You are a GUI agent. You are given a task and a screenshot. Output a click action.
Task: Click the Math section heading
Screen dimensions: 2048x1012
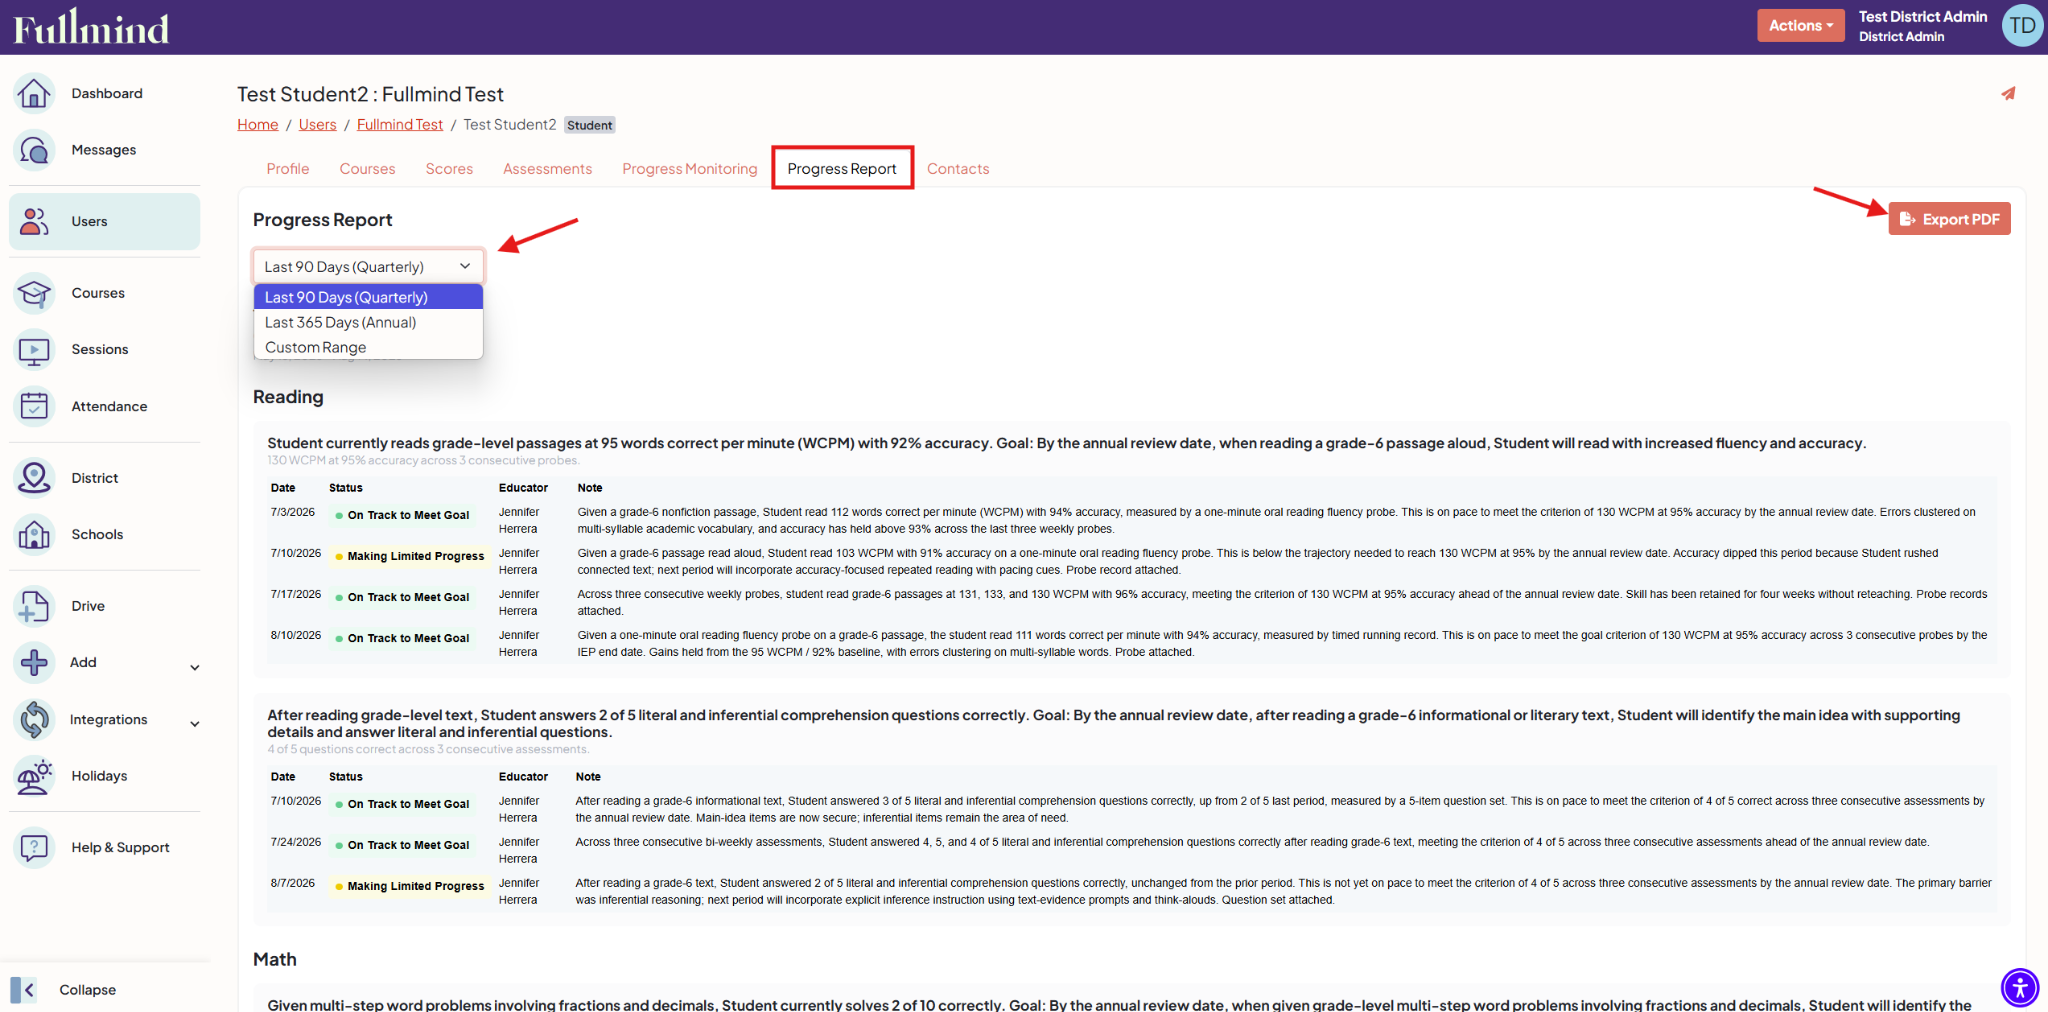[275, 959]
